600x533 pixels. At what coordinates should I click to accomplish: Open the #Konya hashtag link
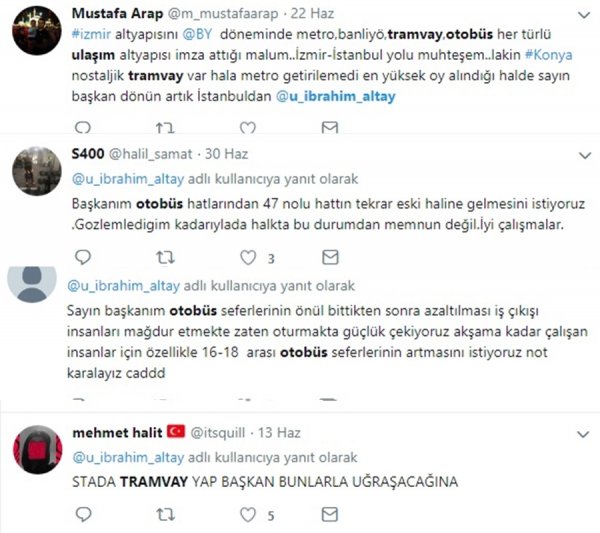(x=549, y=55)
